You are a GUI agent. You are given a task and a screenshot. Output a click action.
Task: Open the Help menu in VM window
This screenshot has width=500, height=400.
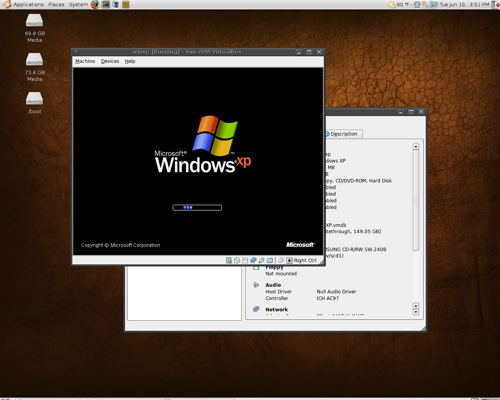pos(130,61)
